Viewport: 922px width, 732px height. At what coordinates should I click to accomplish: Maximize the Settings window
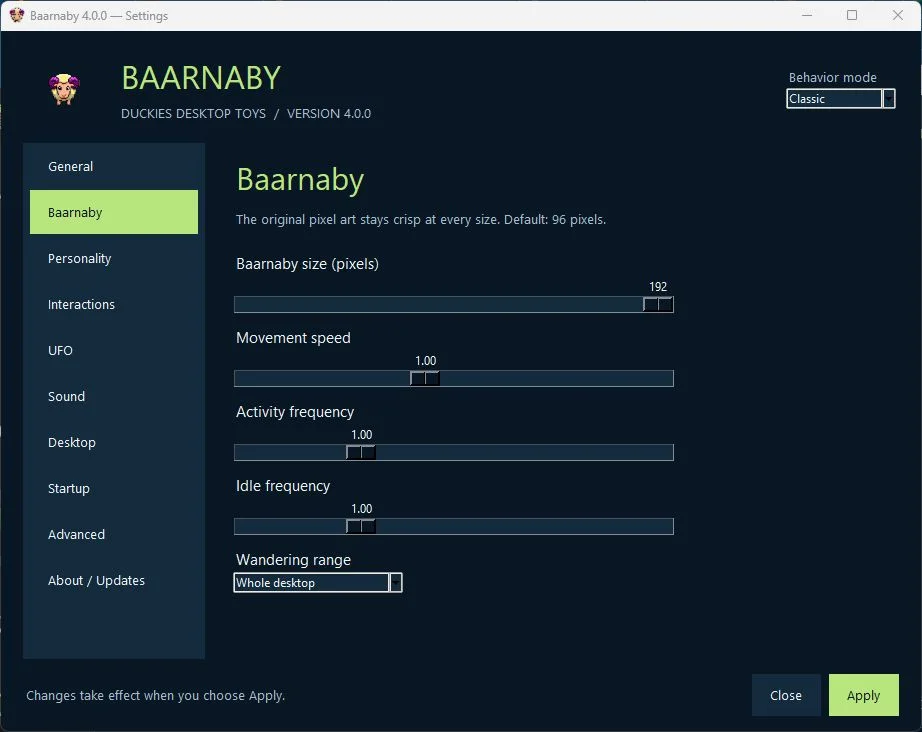[852, 15]
